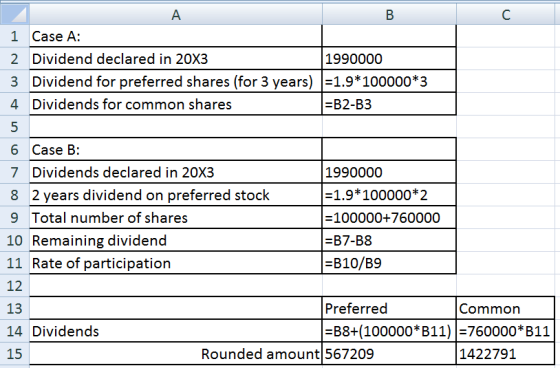
Task: Click the 'Rounded amount' cell
Action: tap(176, 354)
